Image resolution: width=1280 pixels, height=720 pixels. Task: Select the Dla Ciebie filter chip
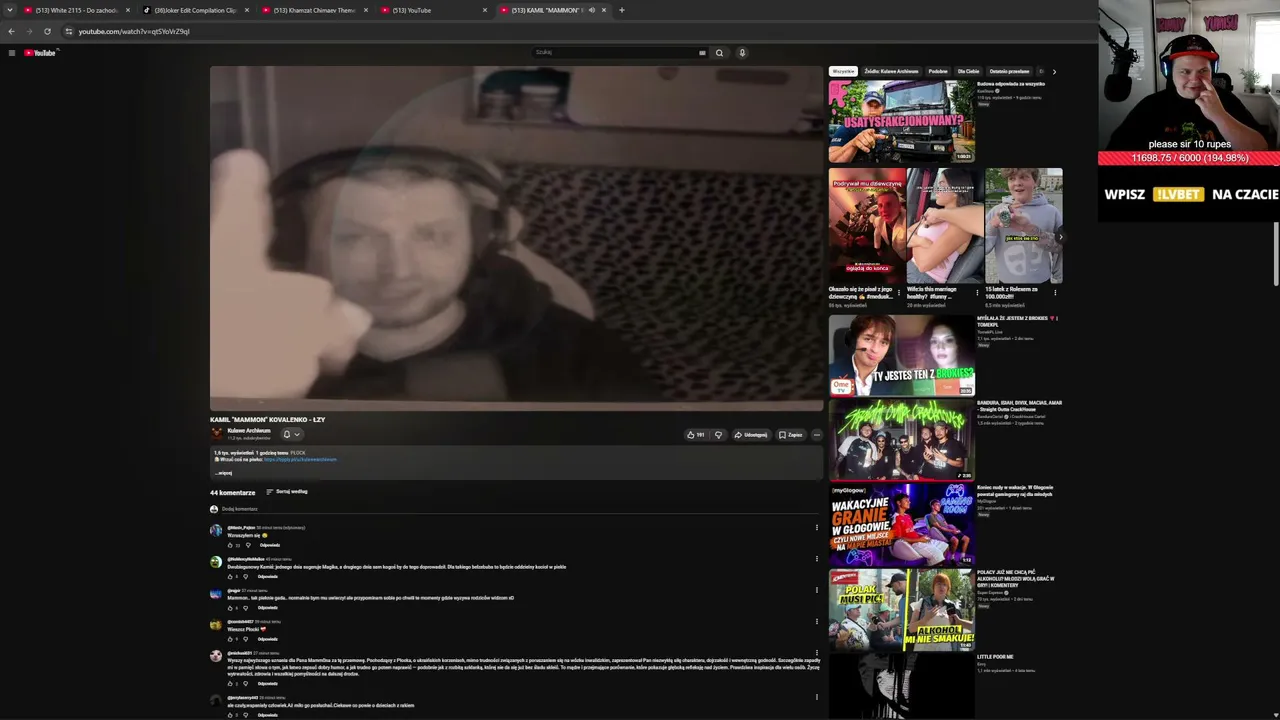pyautogui.click(x=968, y=71)
